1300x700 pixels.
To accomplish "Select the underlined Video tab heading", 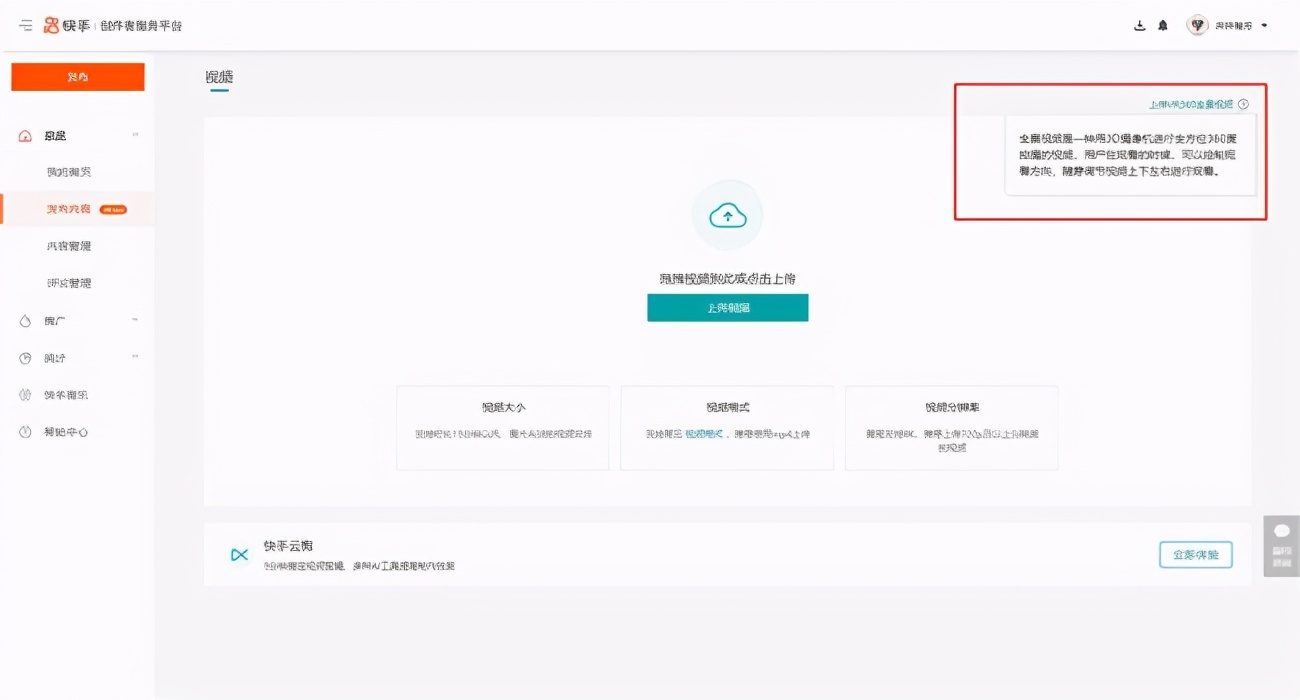I will coord(218,77).
